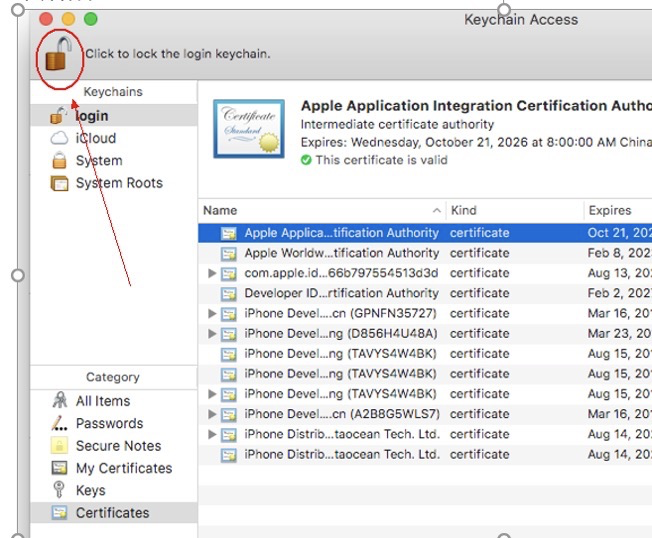Screen dimensions: 652x538
Task: Show the All Items category
Action: pyautogui.click(x=102, y=401)
